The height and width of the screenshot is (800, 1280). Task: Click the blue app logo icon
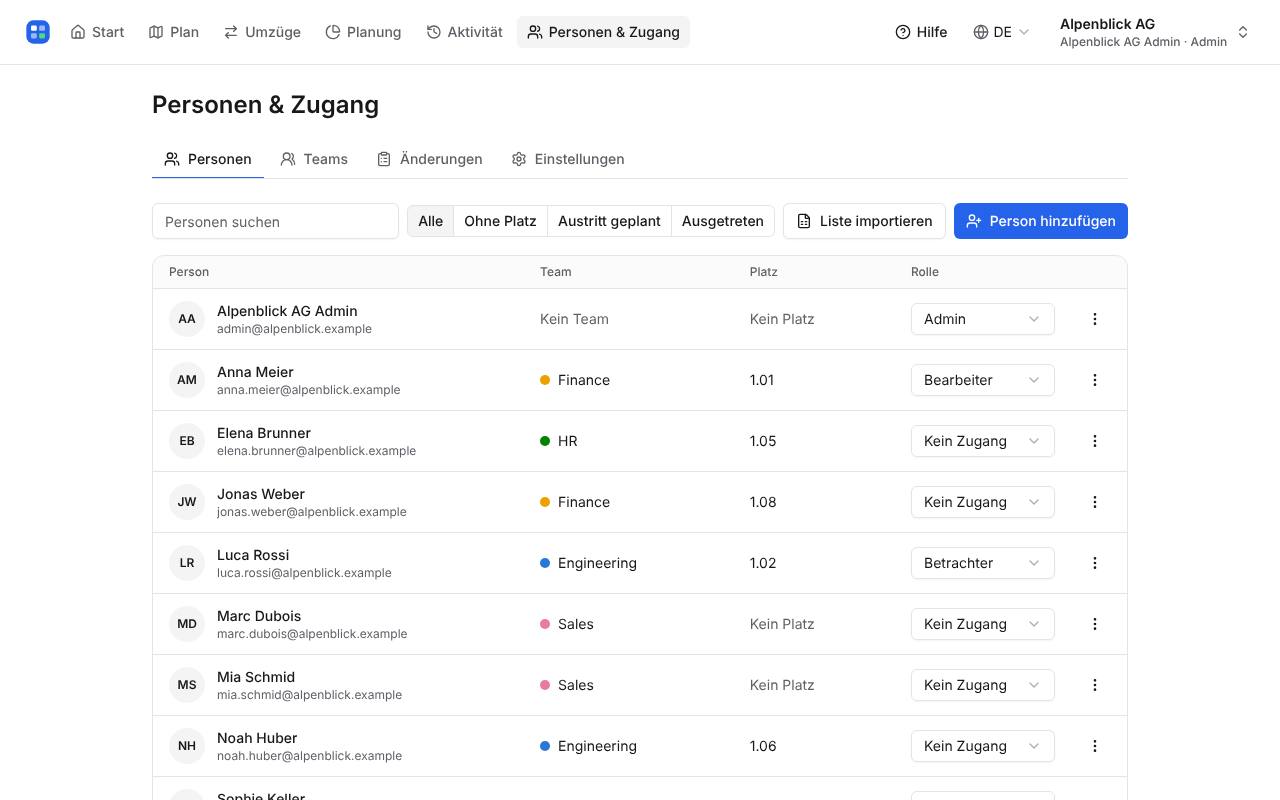(x=38, y=32)
